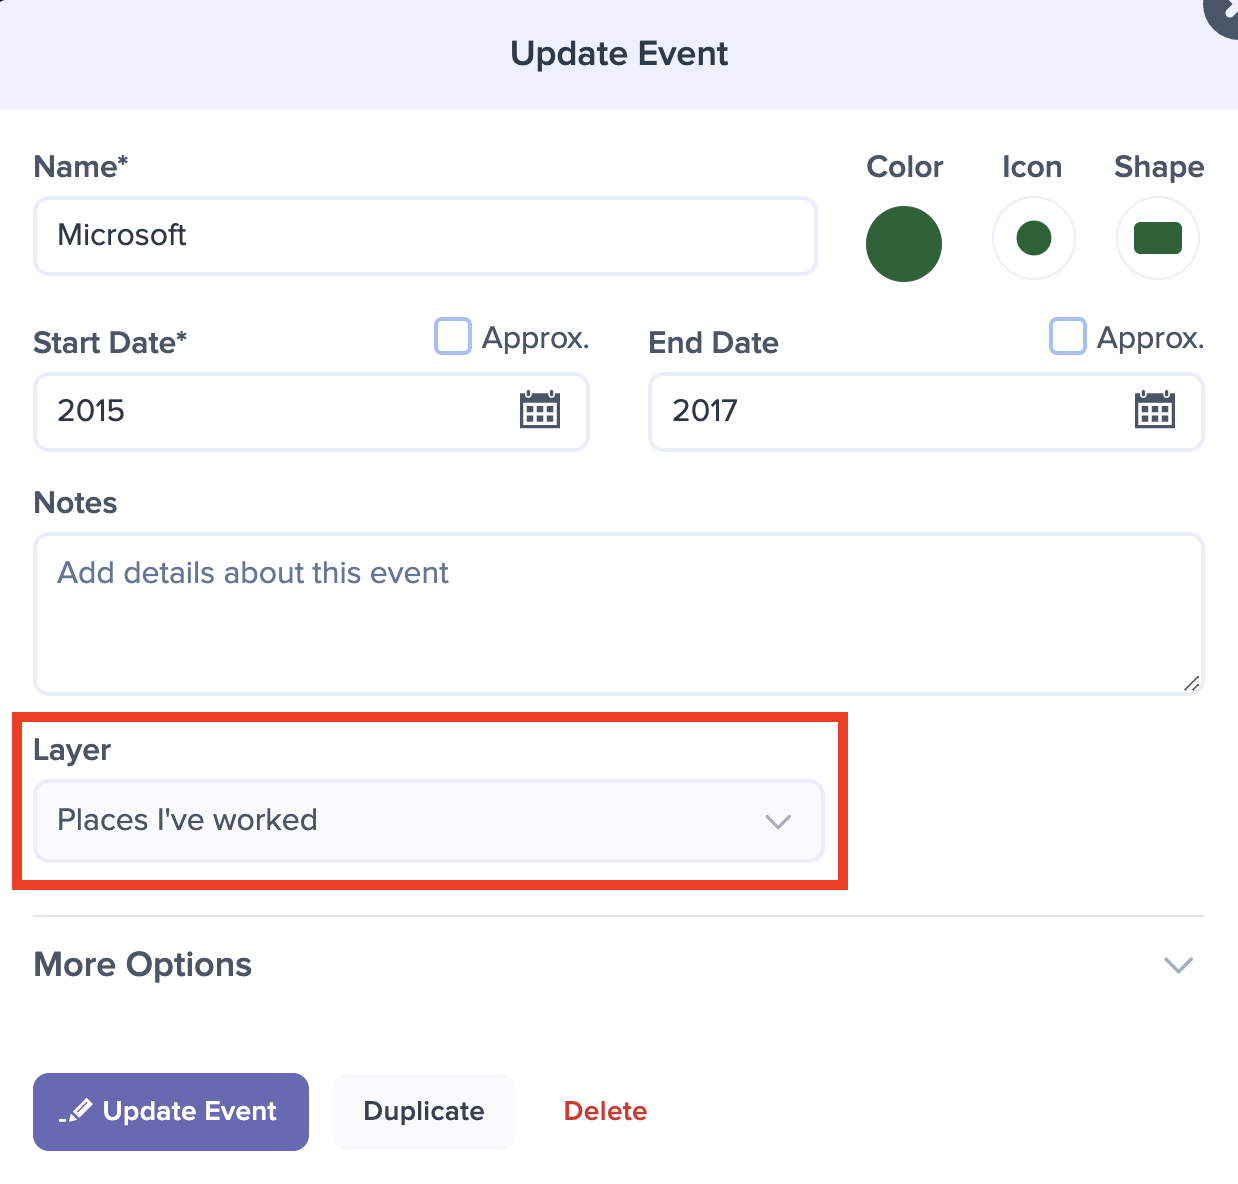The image size is (1238, 1184).
Task: Open the green Color swatch picker
Action: (904, 243)
